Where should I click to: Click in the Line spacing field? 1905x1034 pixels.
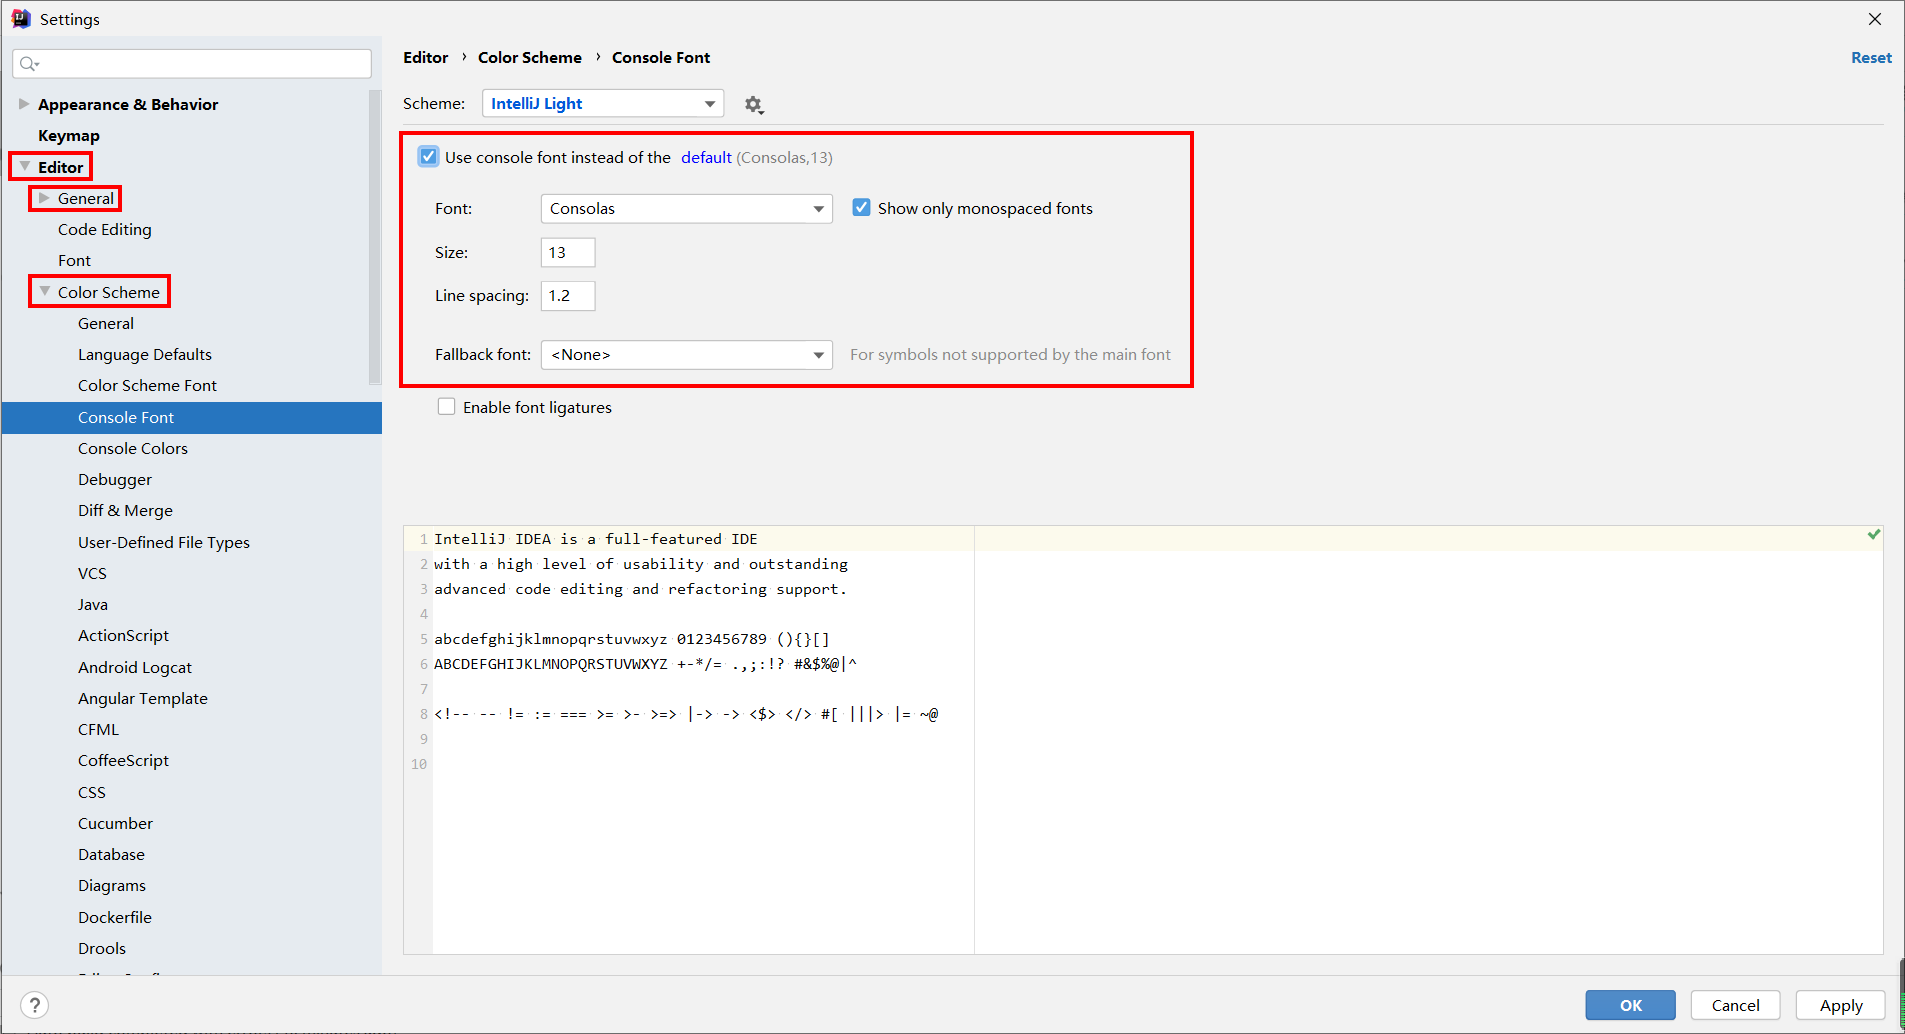568,296
